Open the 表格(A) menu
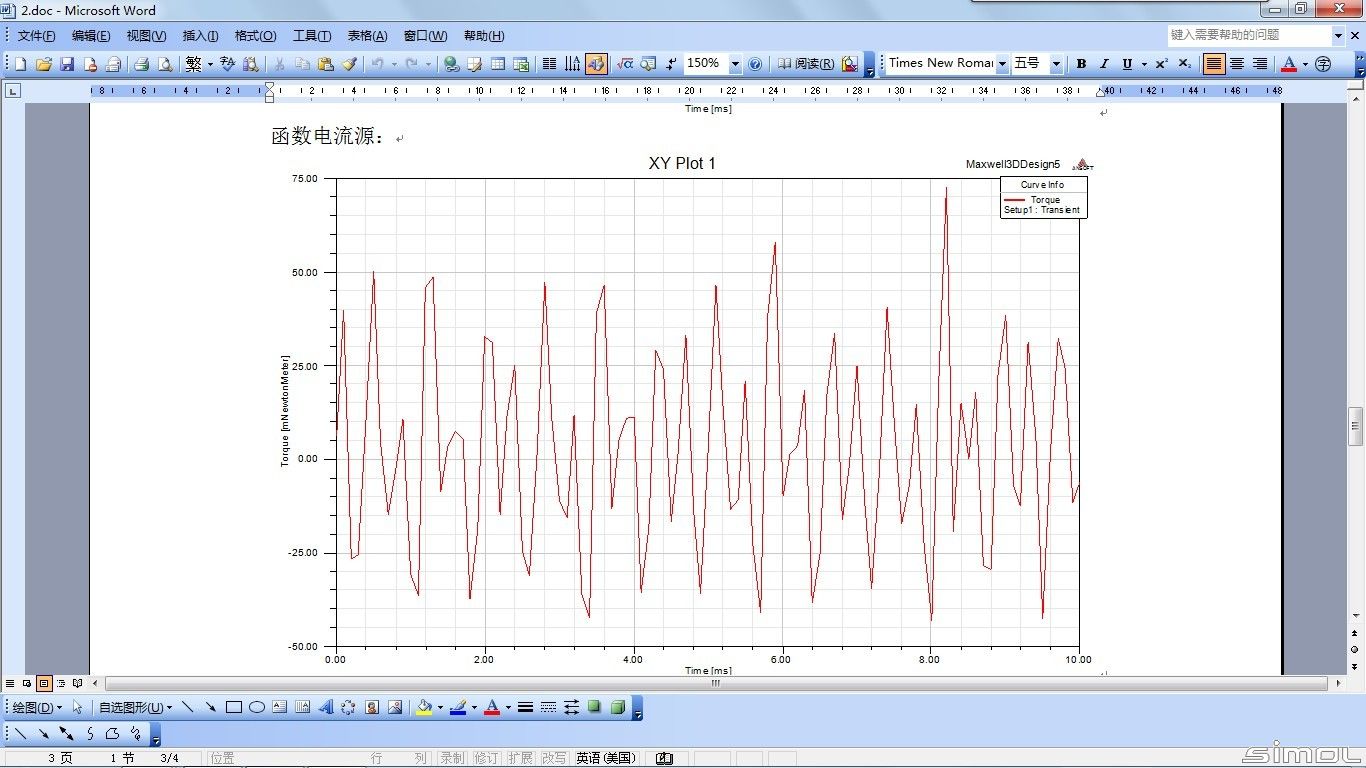Viewport: 1366px width, 768px height. click(x=367, y=36)
